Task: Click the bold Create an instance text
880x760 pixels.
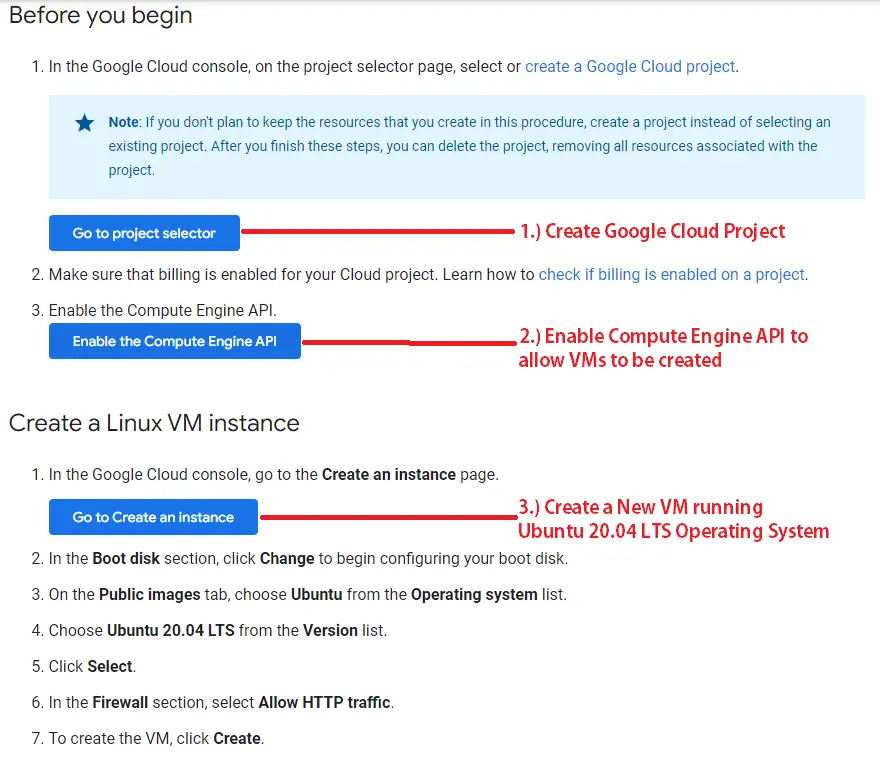Action: point(388,475)
